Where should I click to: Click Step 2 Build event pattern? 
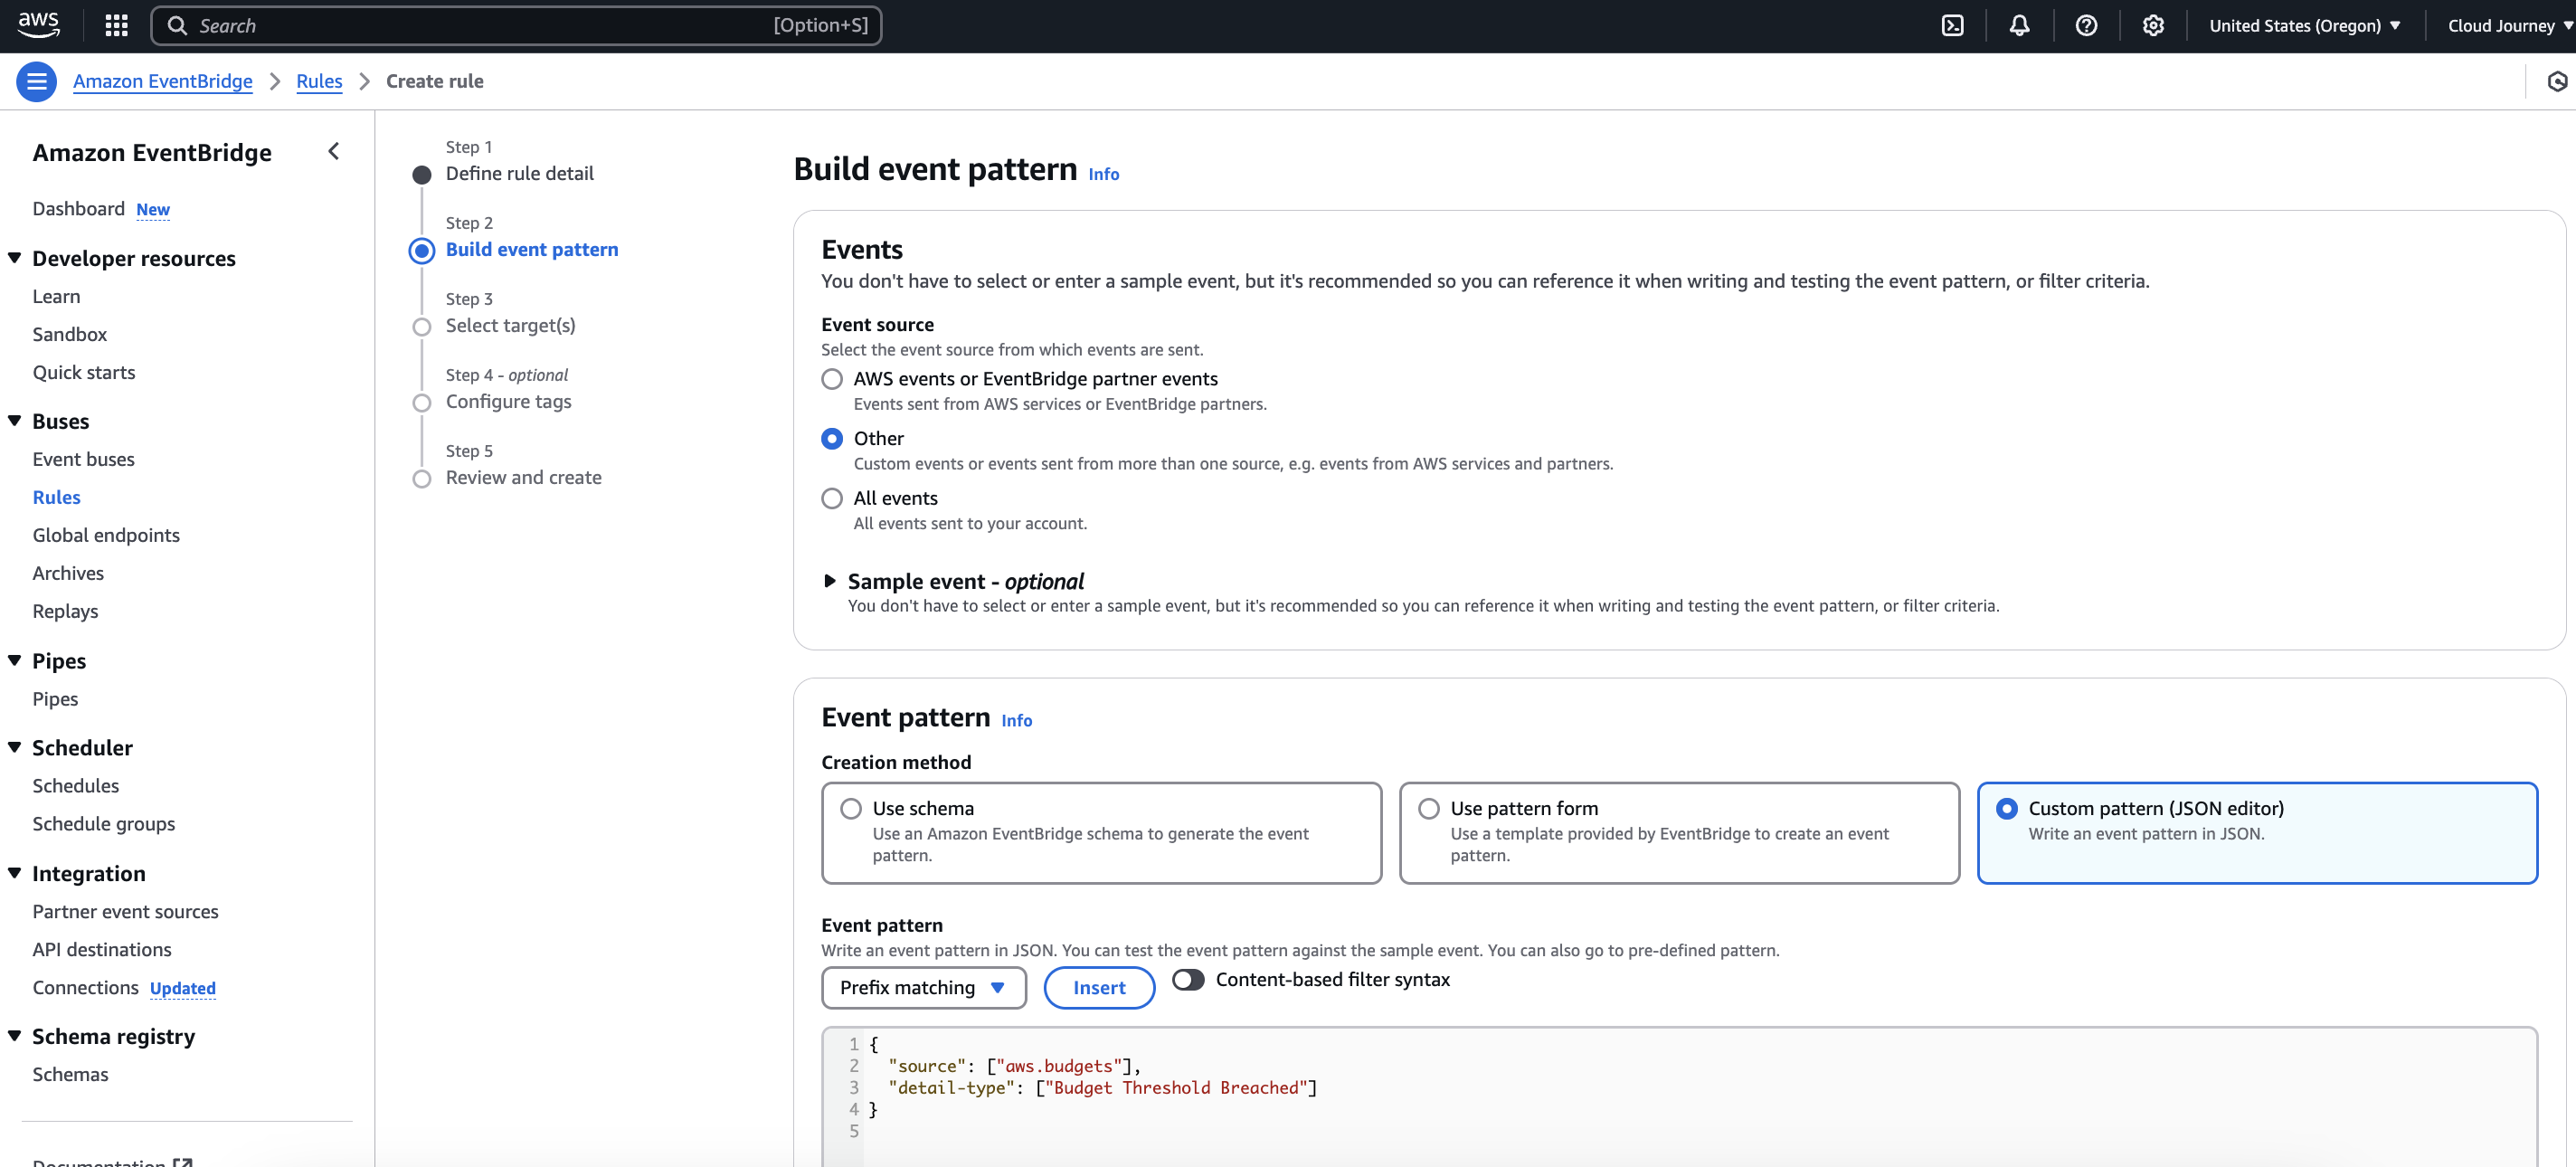click(531, 250)
